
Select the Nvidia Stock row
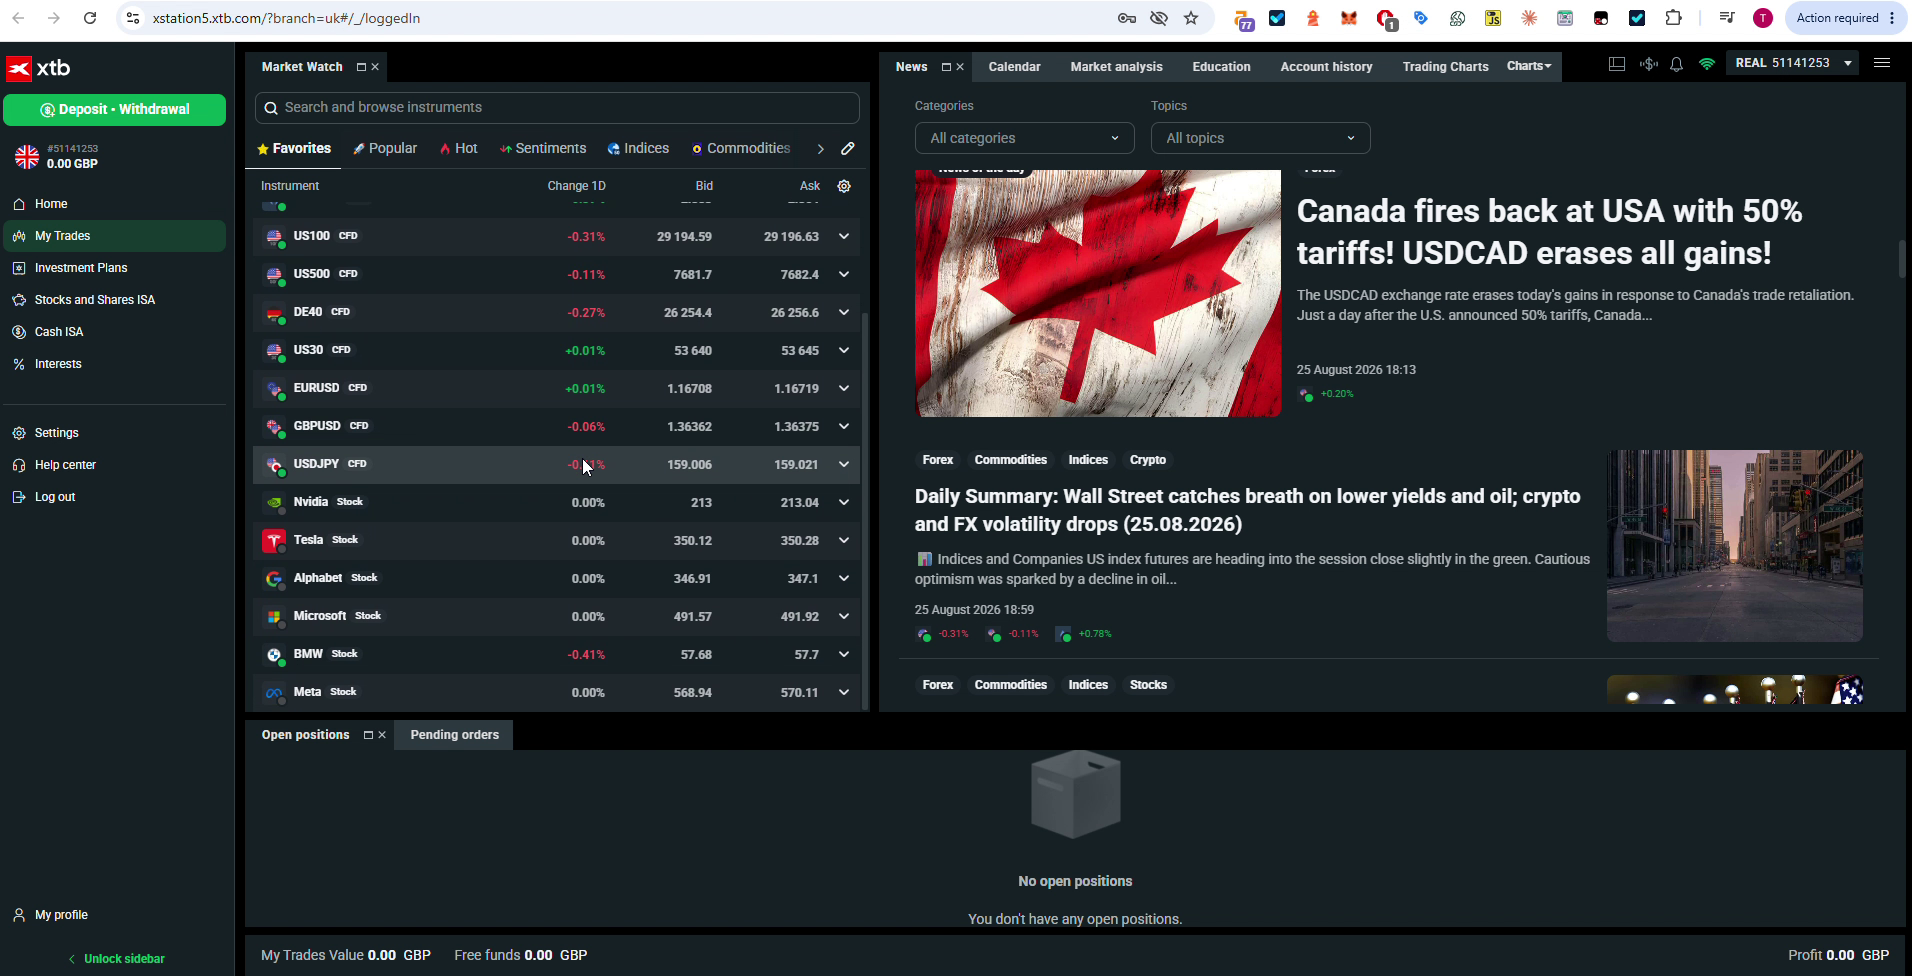pos(556,503)
